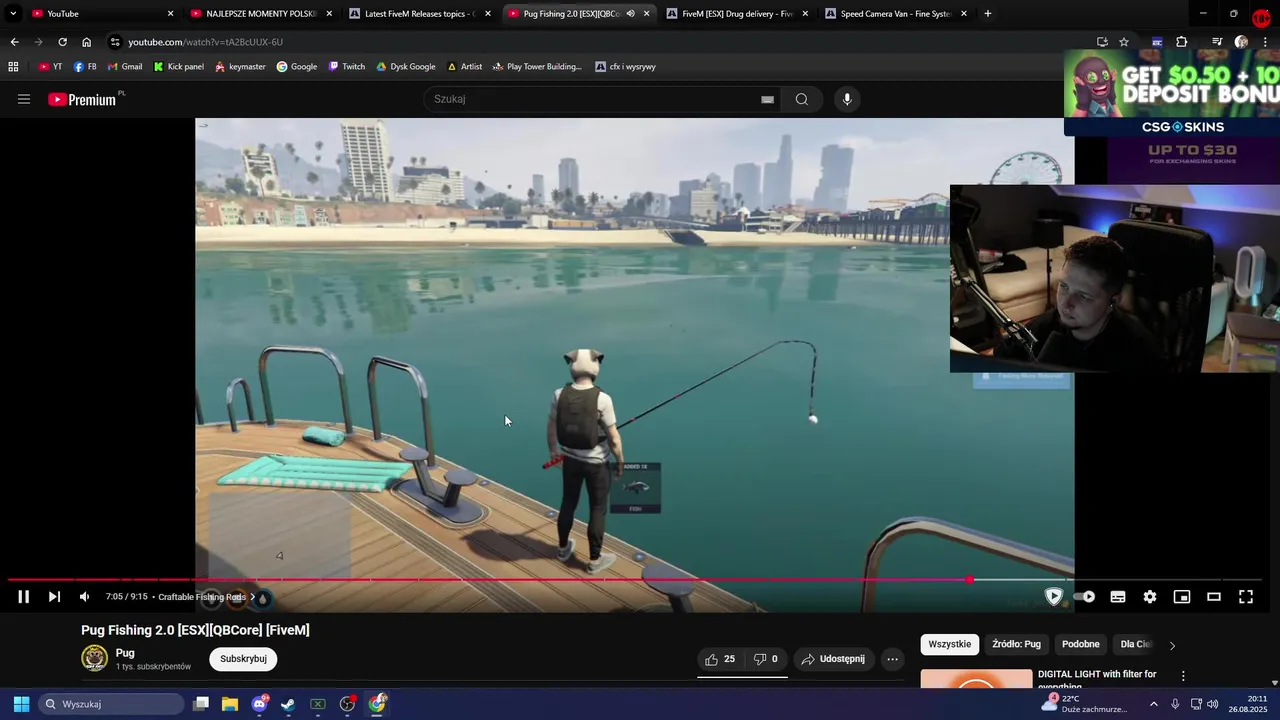Open Pug channel avatar
Image resolution: width=1280 pixels, height=720 pixels.
[95, 658]
